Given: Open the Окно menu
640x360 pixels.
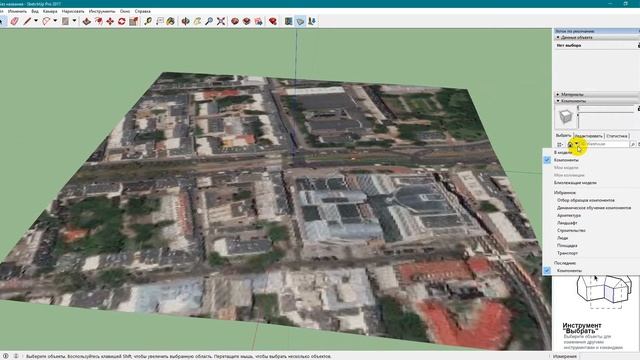Looking at the screenshot, I should 125,11.
